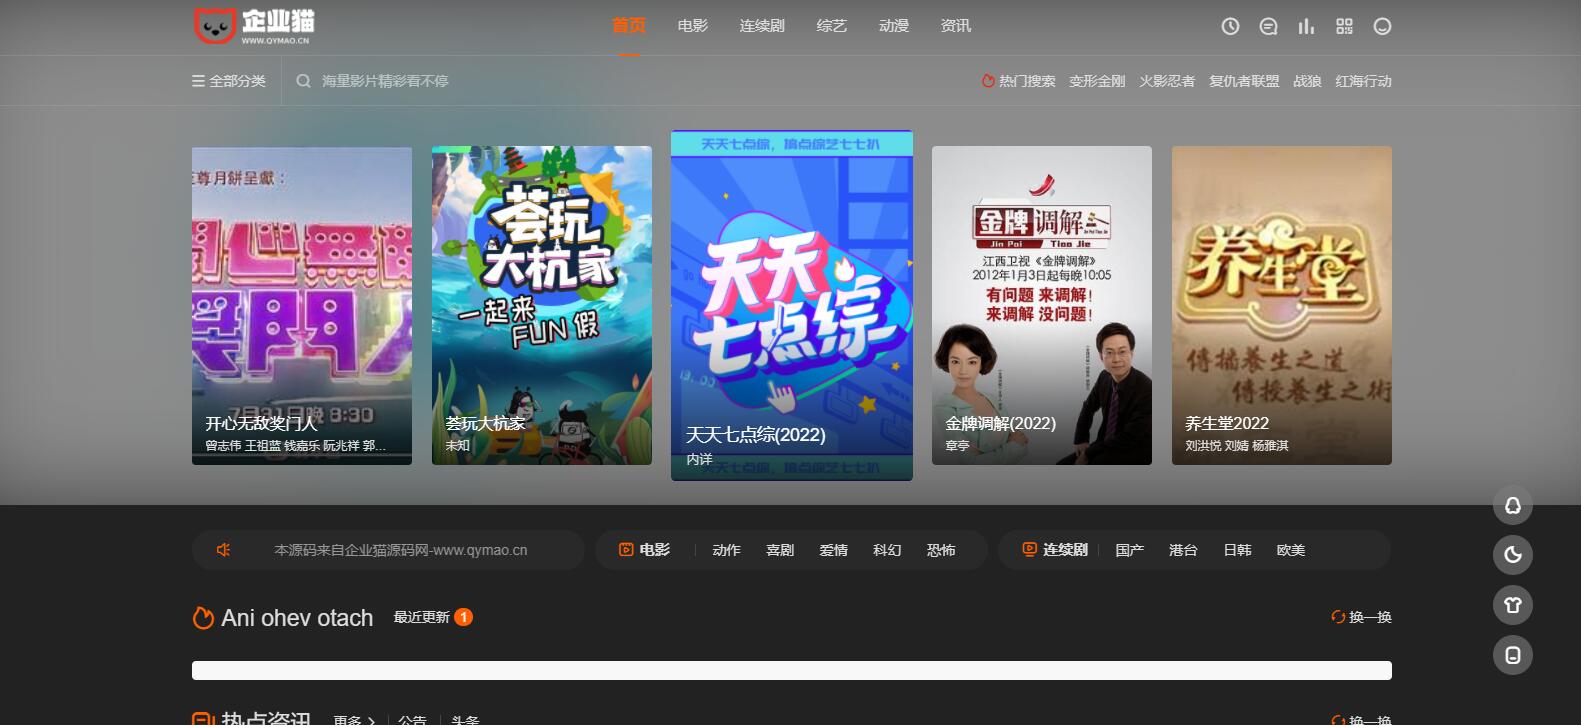Image resolution: width=1581 pixels, height=725 pixels.
Task: Open the 养生堂2022 poster card
Action: tap(1282, 306)
